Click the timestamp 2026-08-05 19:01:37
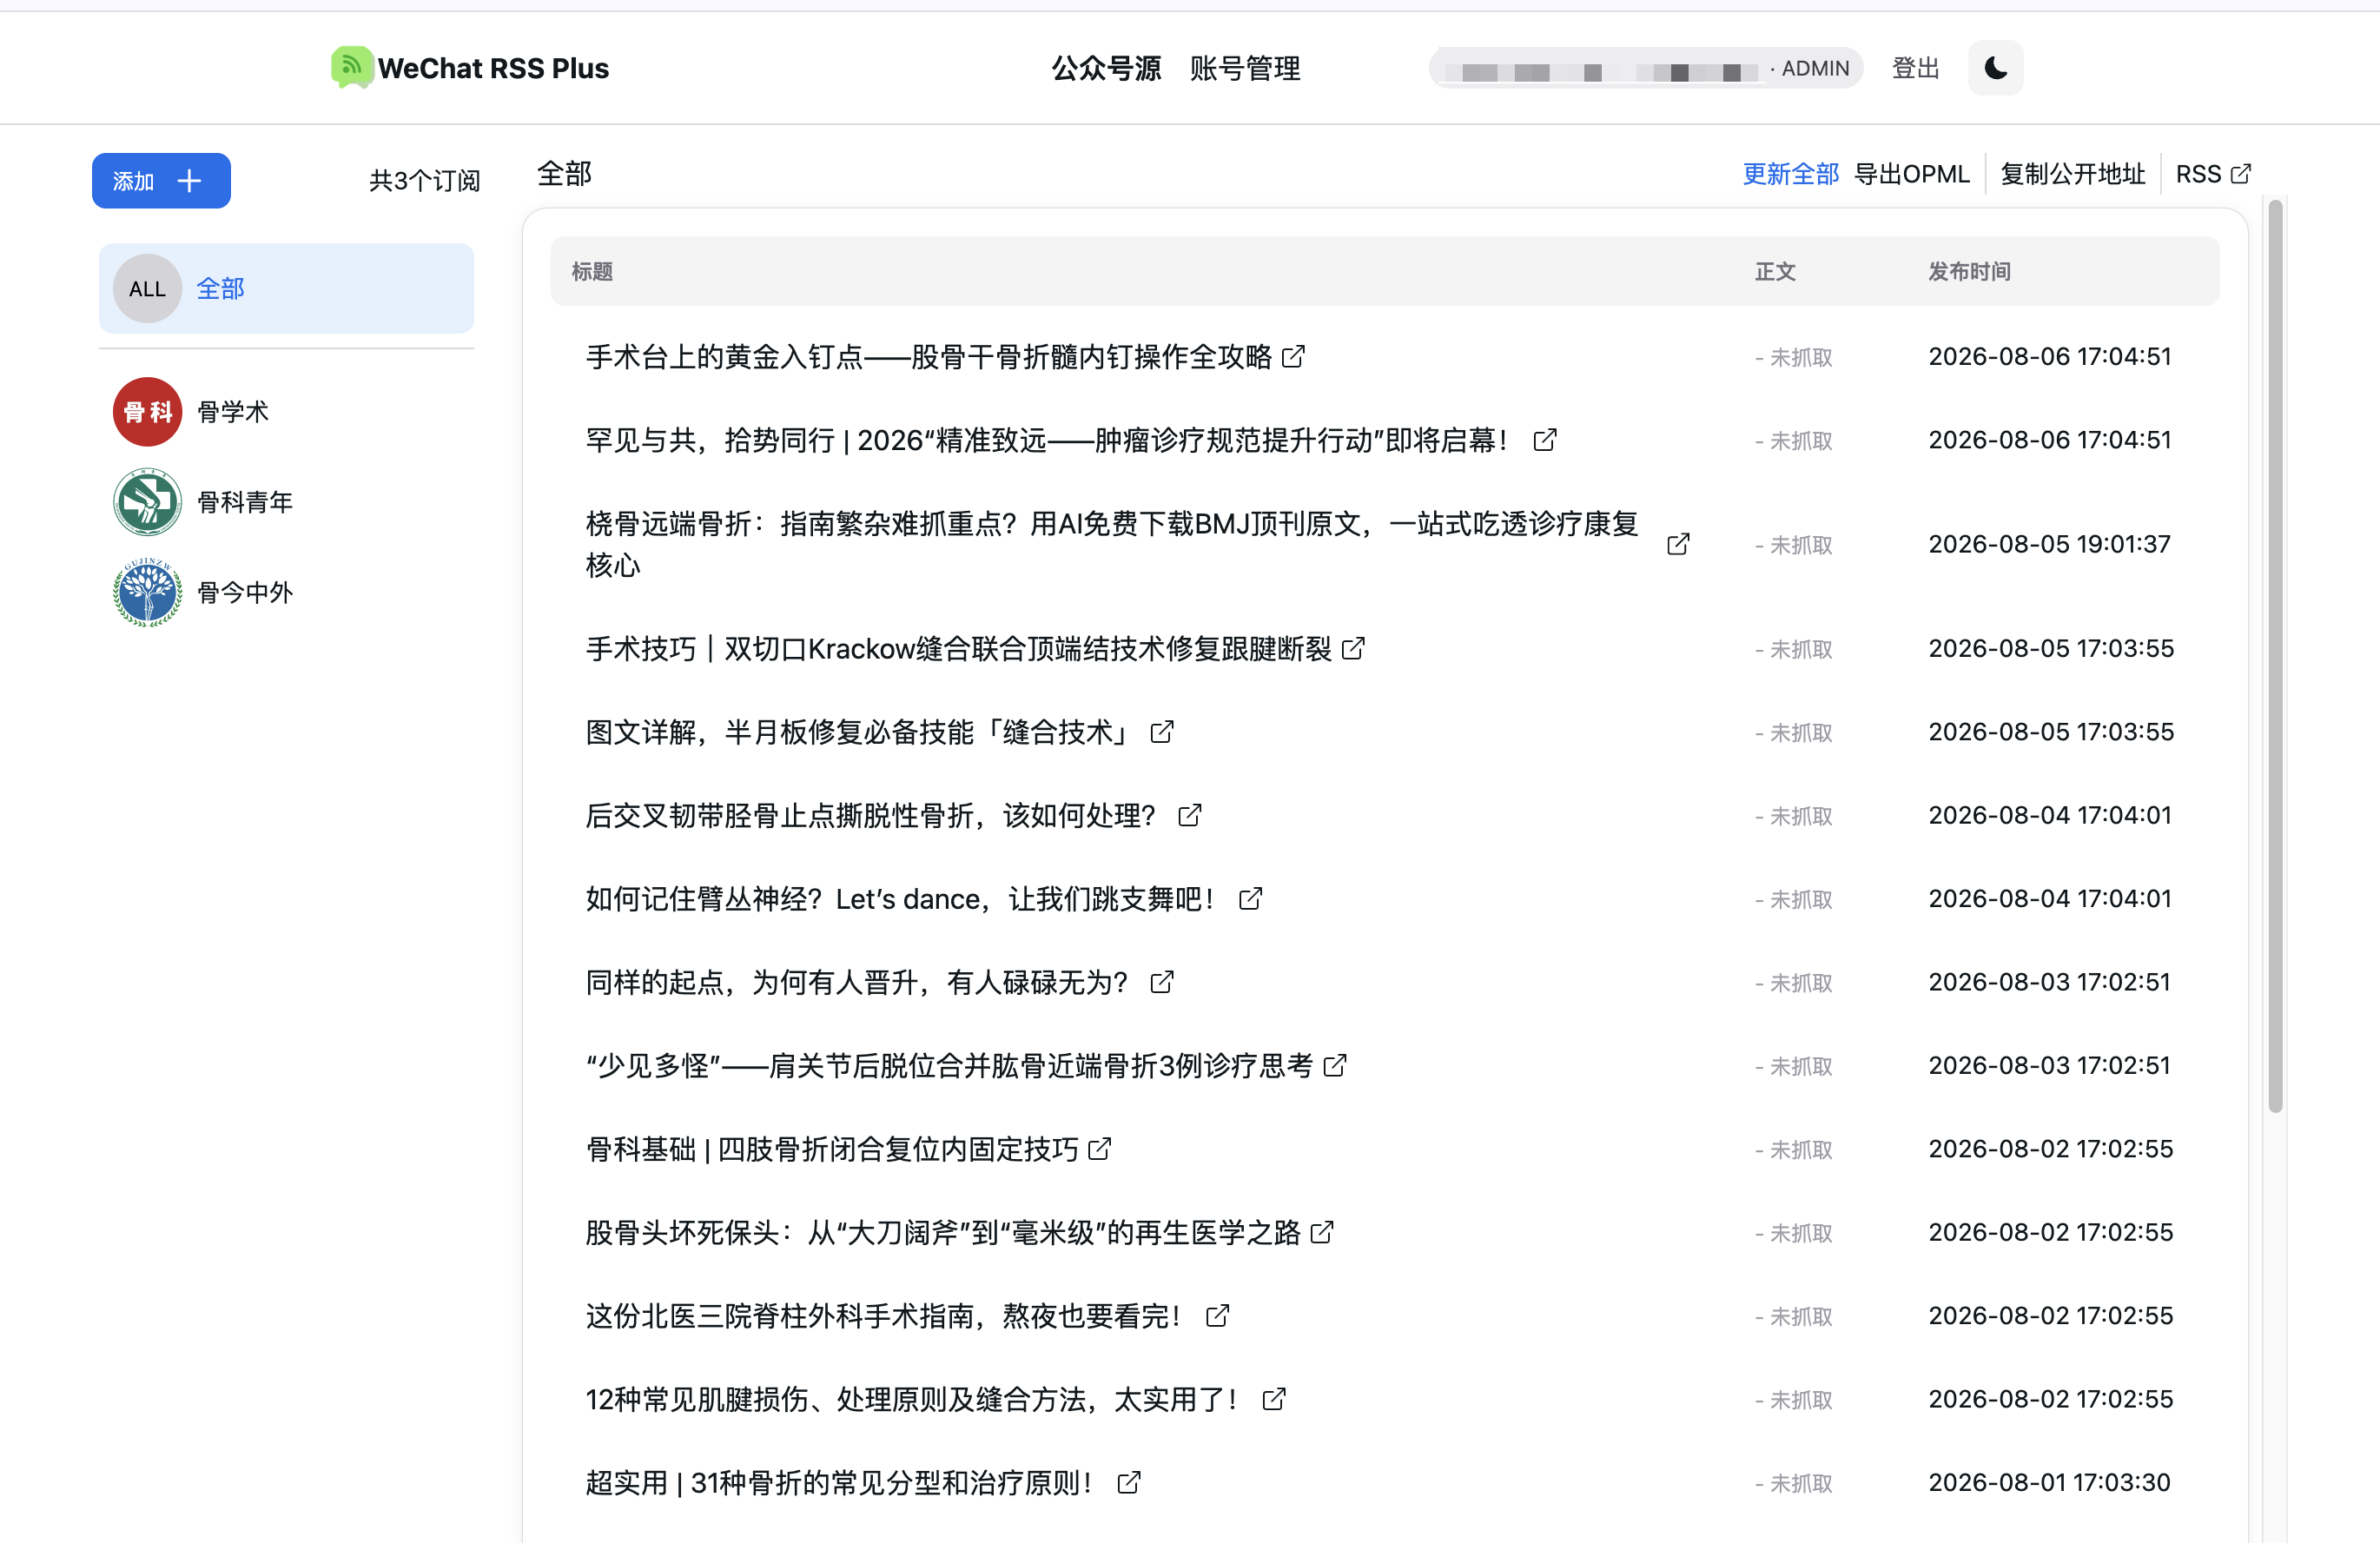 (x=2049, y=544)
